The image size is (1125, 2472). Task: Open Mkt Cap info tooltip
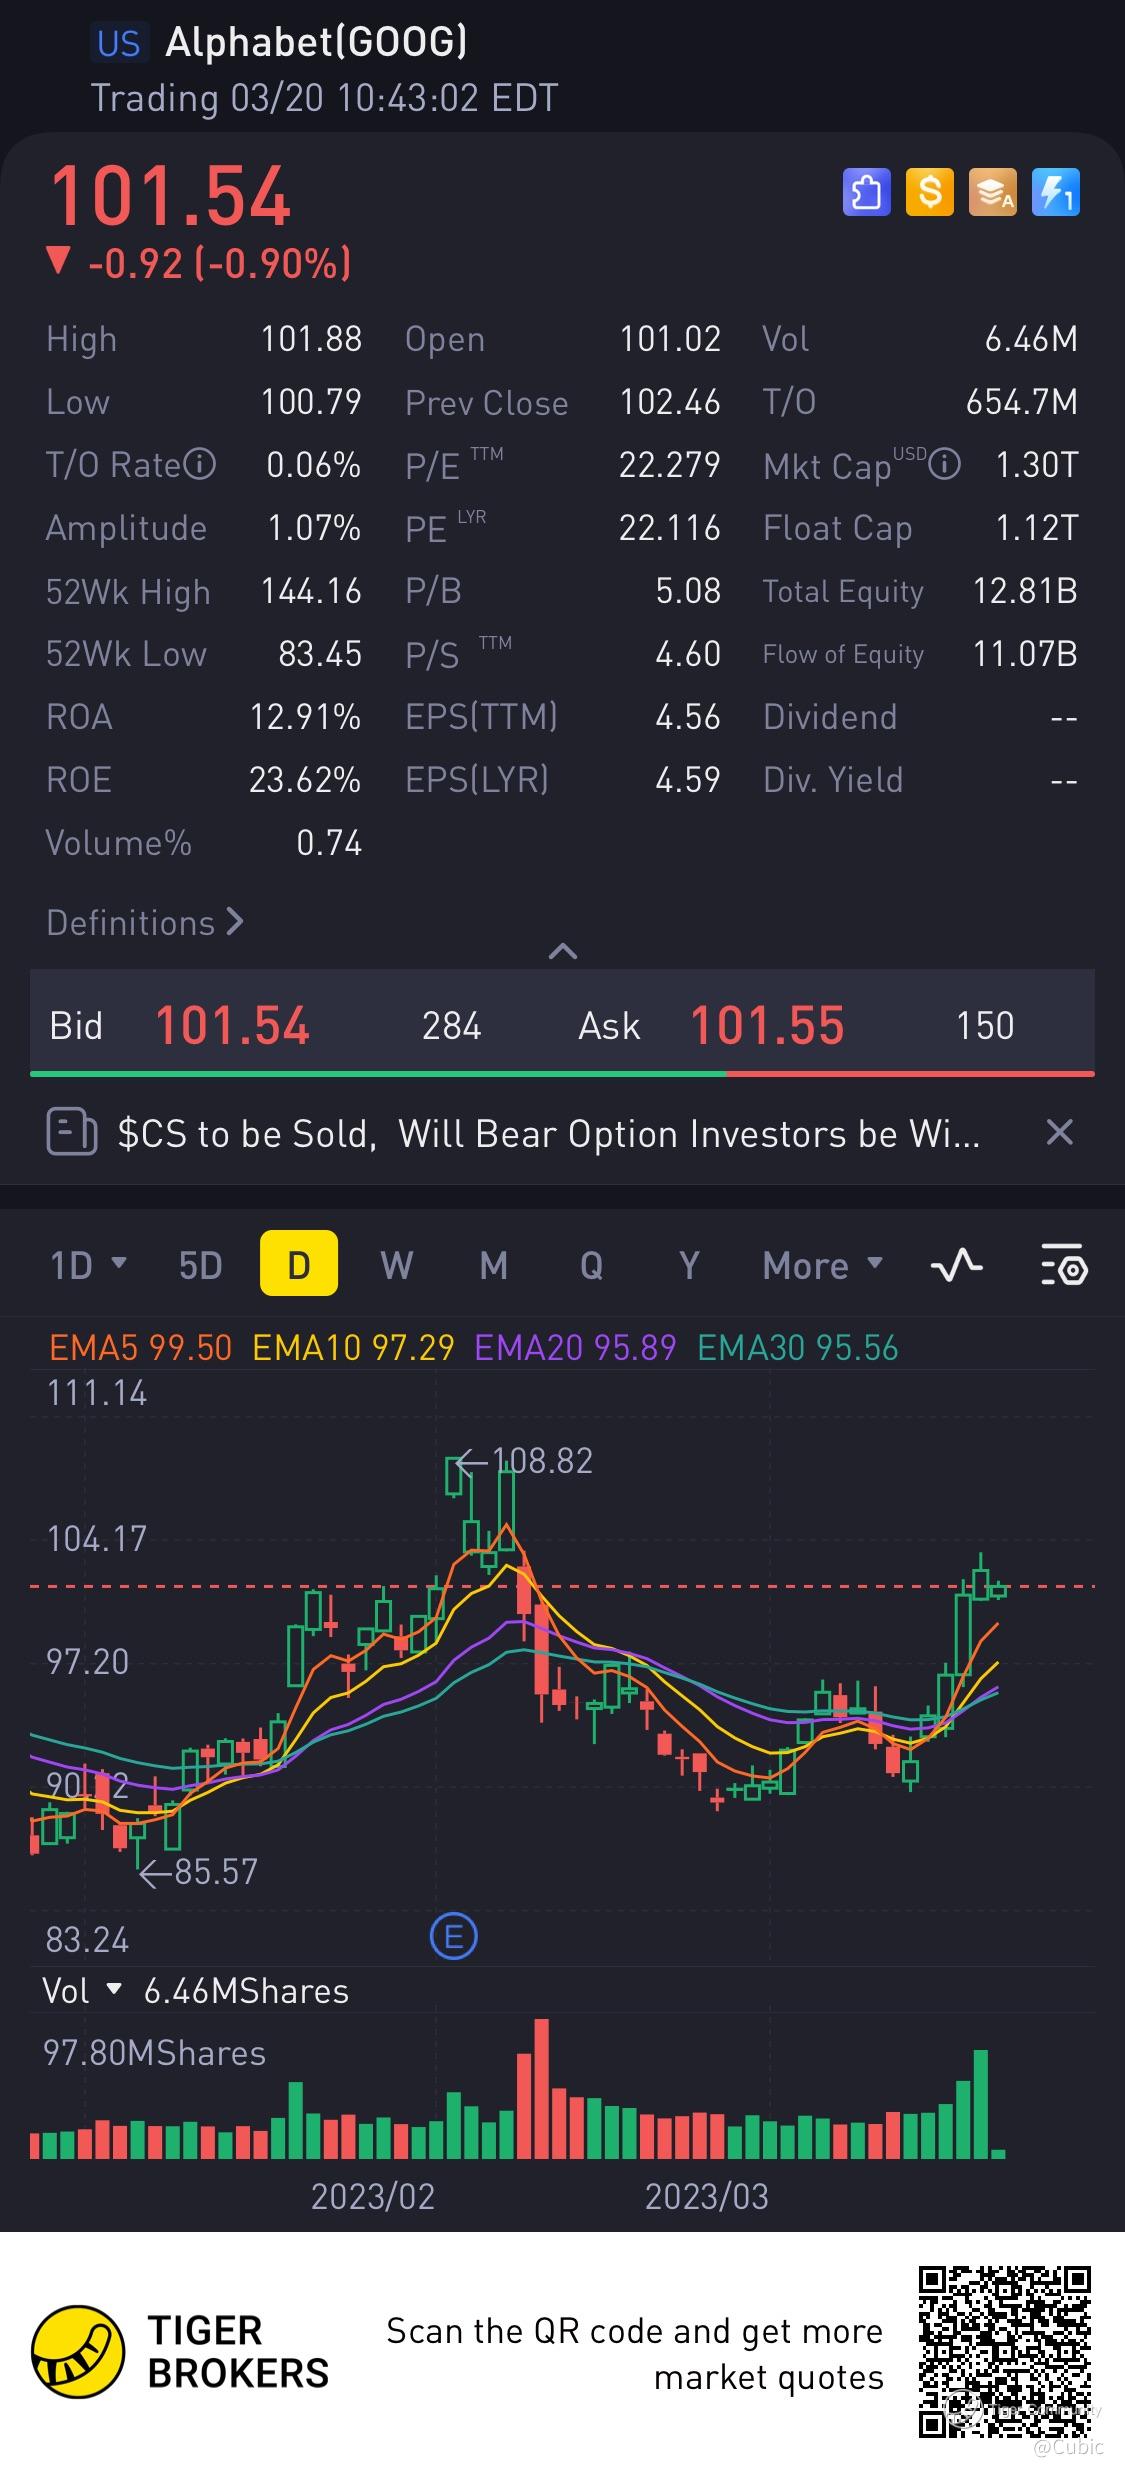point(945,465)
